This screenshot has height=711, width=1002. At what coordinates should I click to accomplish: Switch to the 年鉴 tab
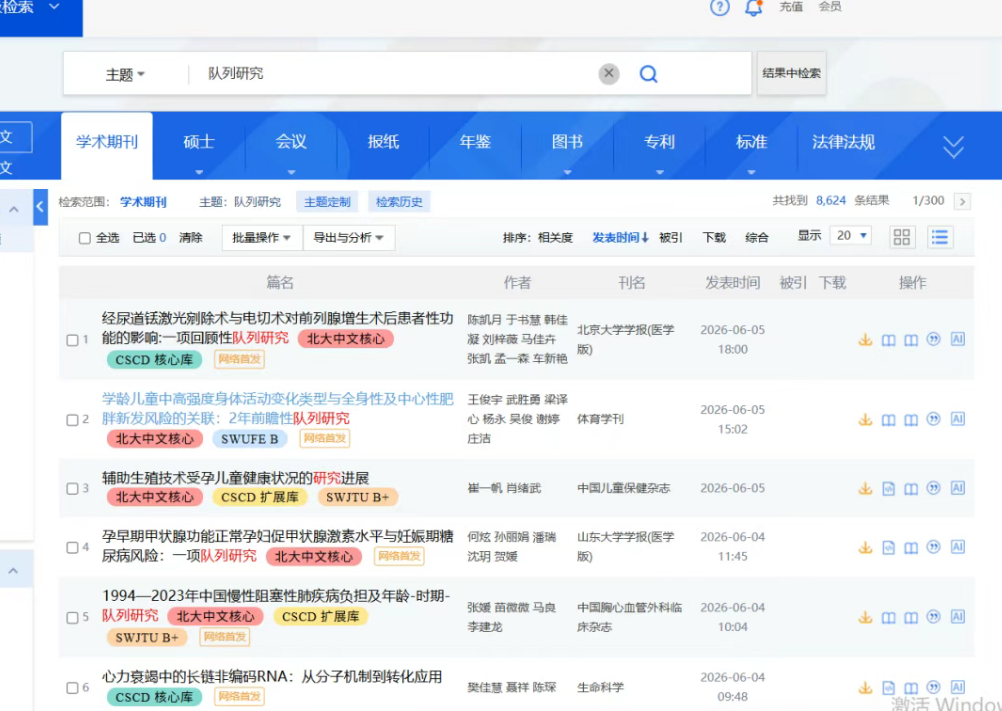coord(475,142)
